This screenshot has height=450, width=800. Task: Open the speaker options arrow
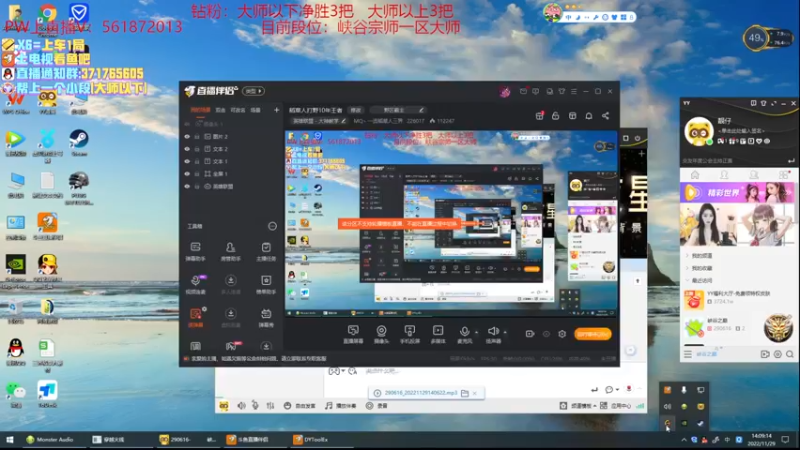coord(505,332)
